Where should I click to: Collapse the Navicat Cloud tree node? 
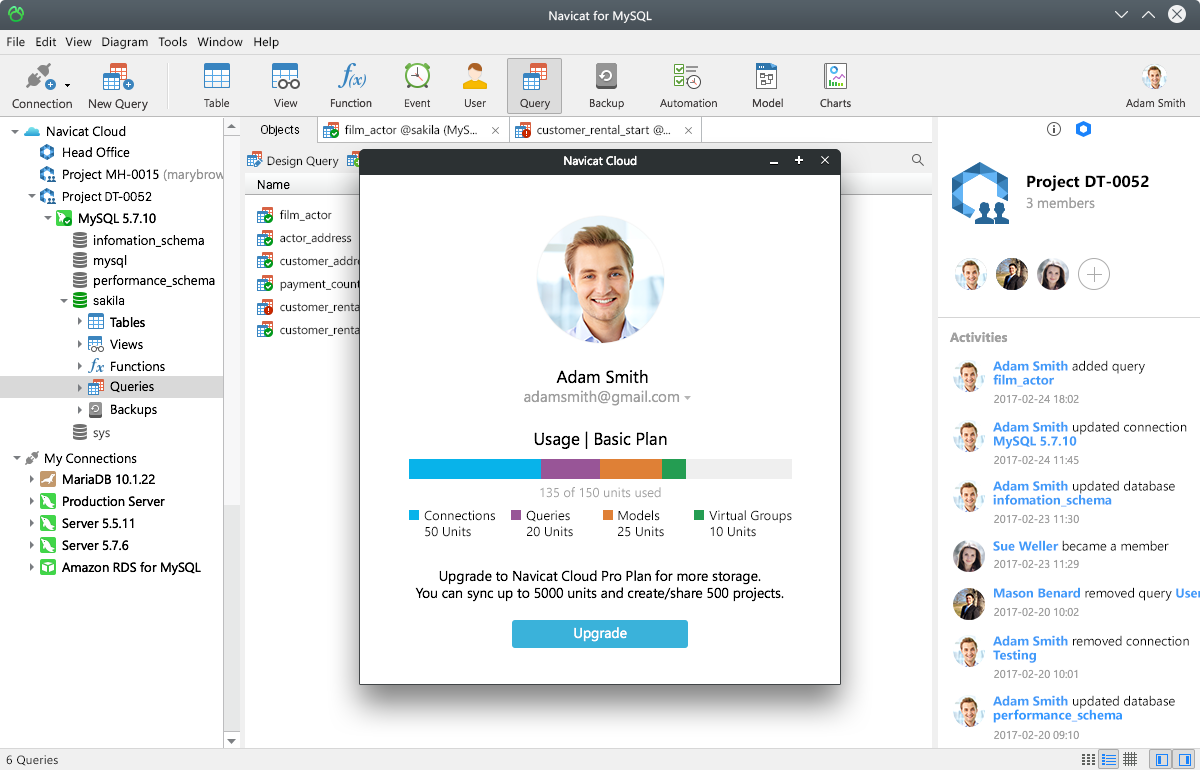point(15,131)
